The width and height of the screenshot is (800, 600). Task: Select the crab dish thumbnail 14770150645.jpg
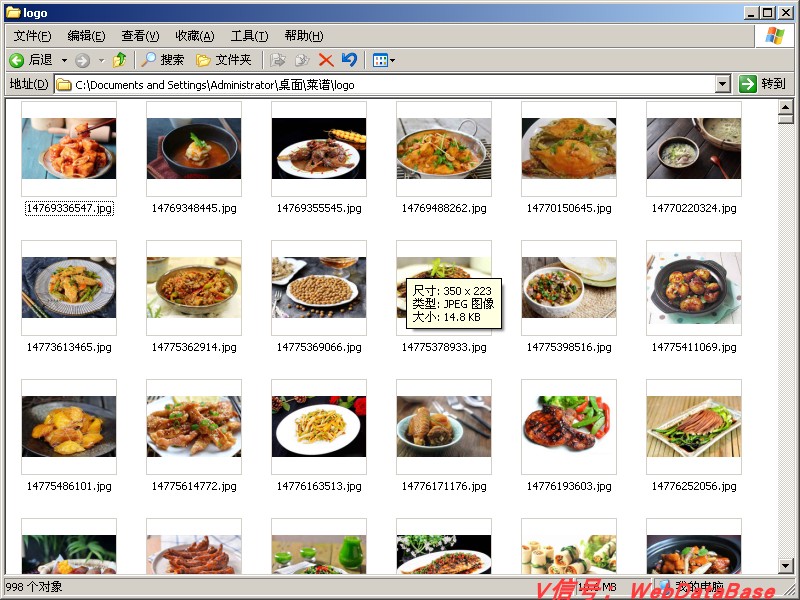tap(569, 148)
